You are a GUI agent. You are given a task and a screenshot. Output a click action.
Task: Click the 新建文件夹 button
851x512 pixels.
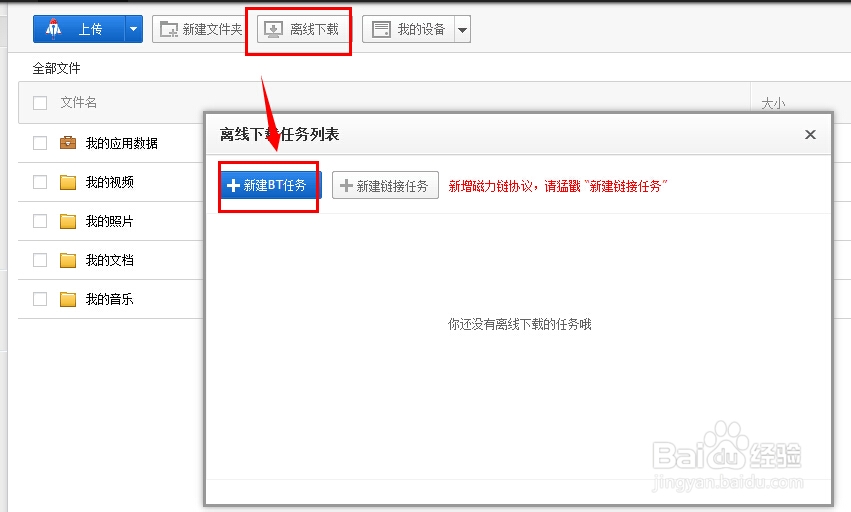coord(198,29)
